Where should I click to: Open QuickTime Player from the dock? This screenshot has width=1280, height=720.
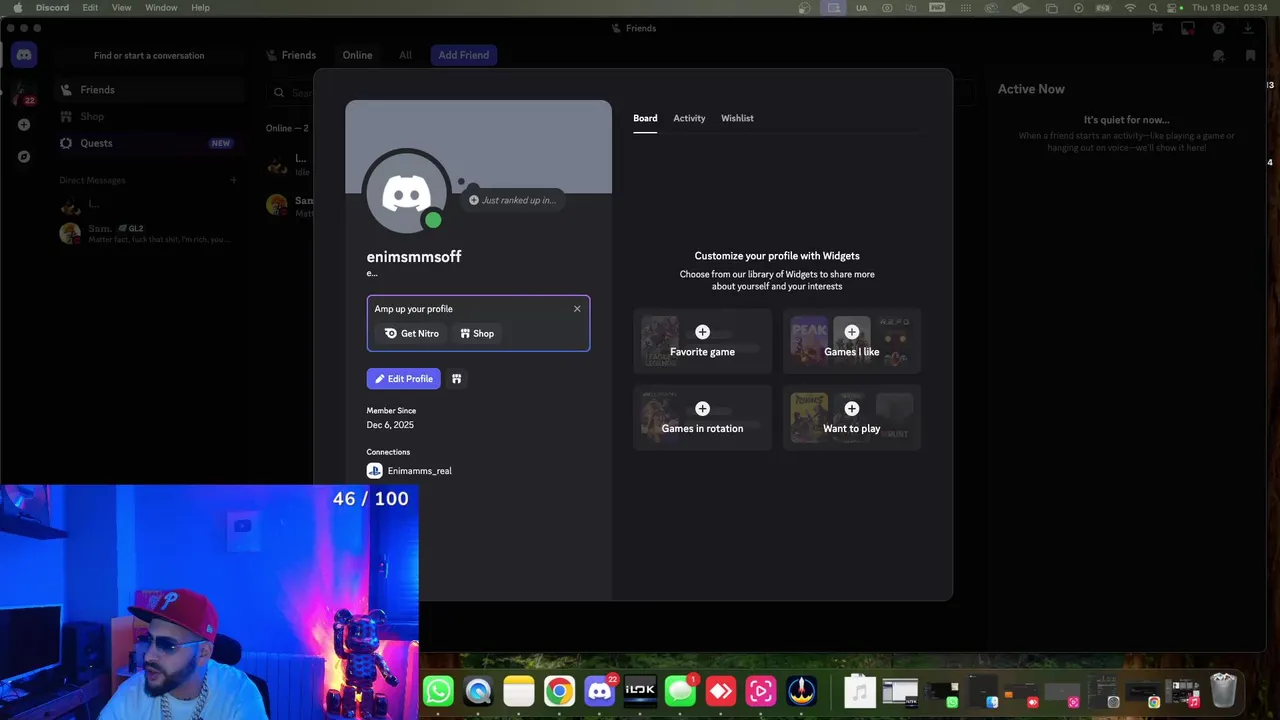[x=478, y=691]
